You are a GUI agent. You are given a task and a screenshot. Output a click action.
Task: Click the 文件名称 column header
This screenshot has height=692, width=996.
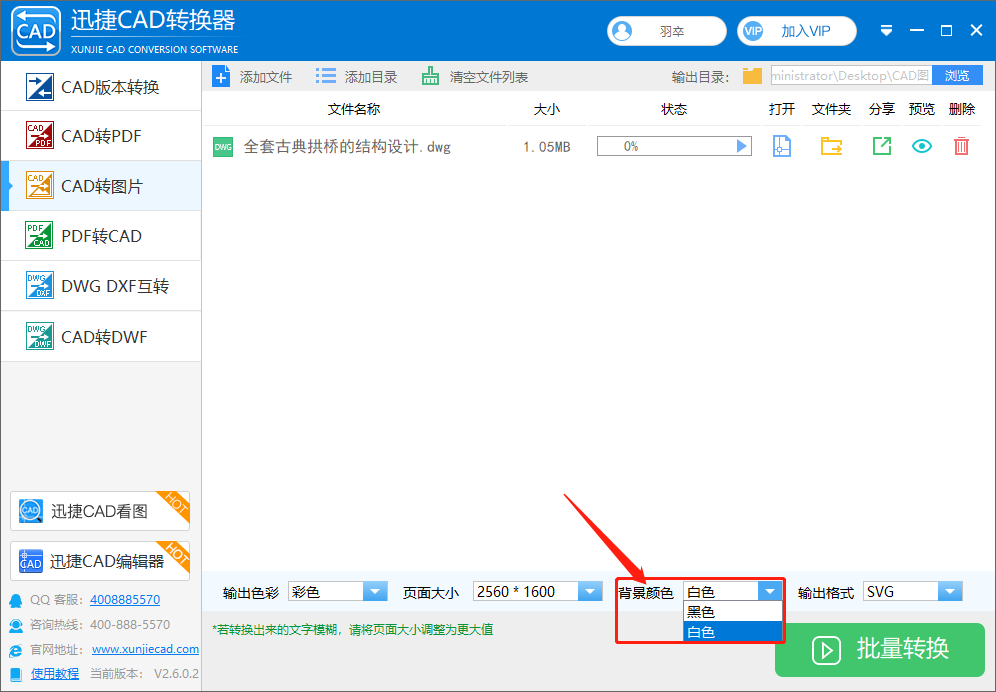pyautogui.click(x=354, y=109)
